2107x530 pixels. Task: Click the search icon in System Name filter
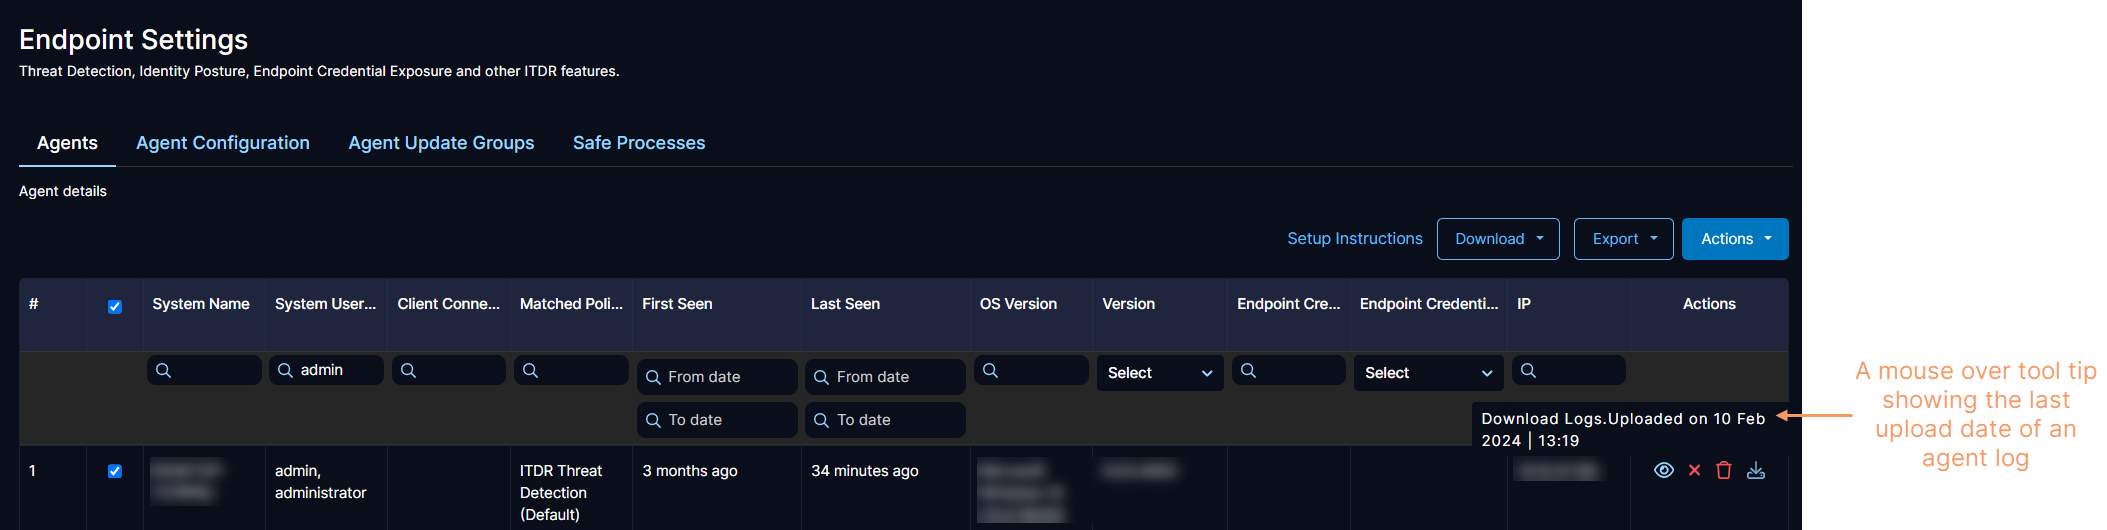point(164,370)
